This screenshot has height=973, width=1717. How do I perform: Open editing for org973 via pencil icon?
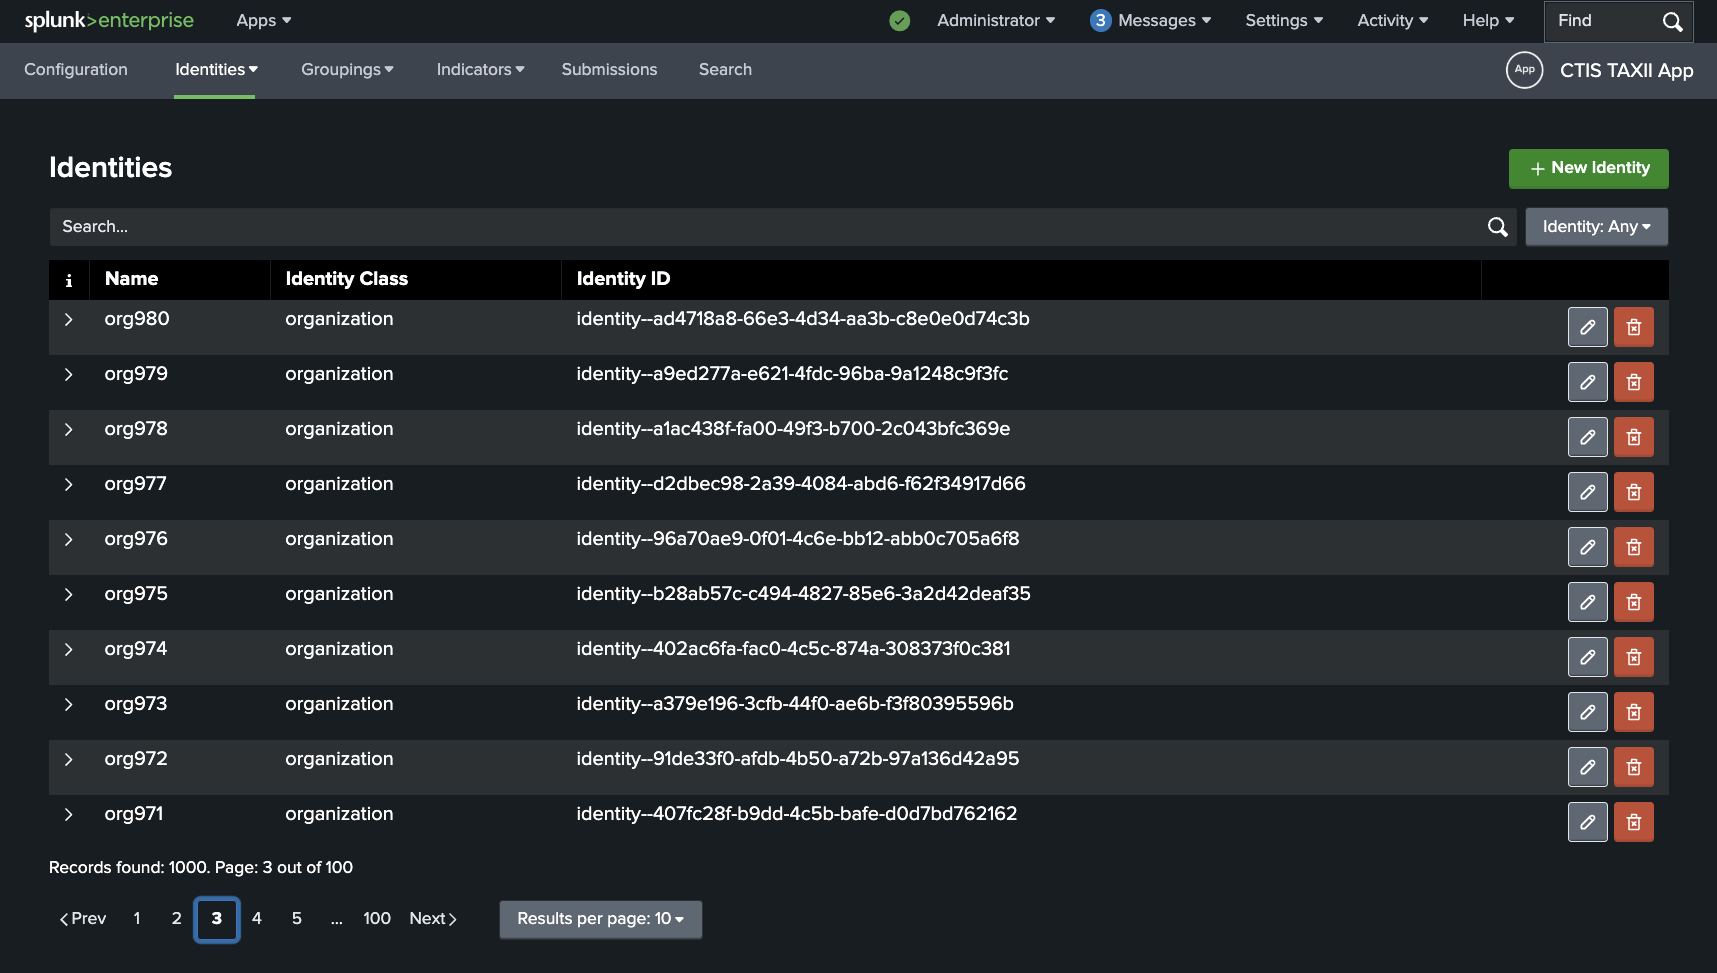[x=1587, y=712]
